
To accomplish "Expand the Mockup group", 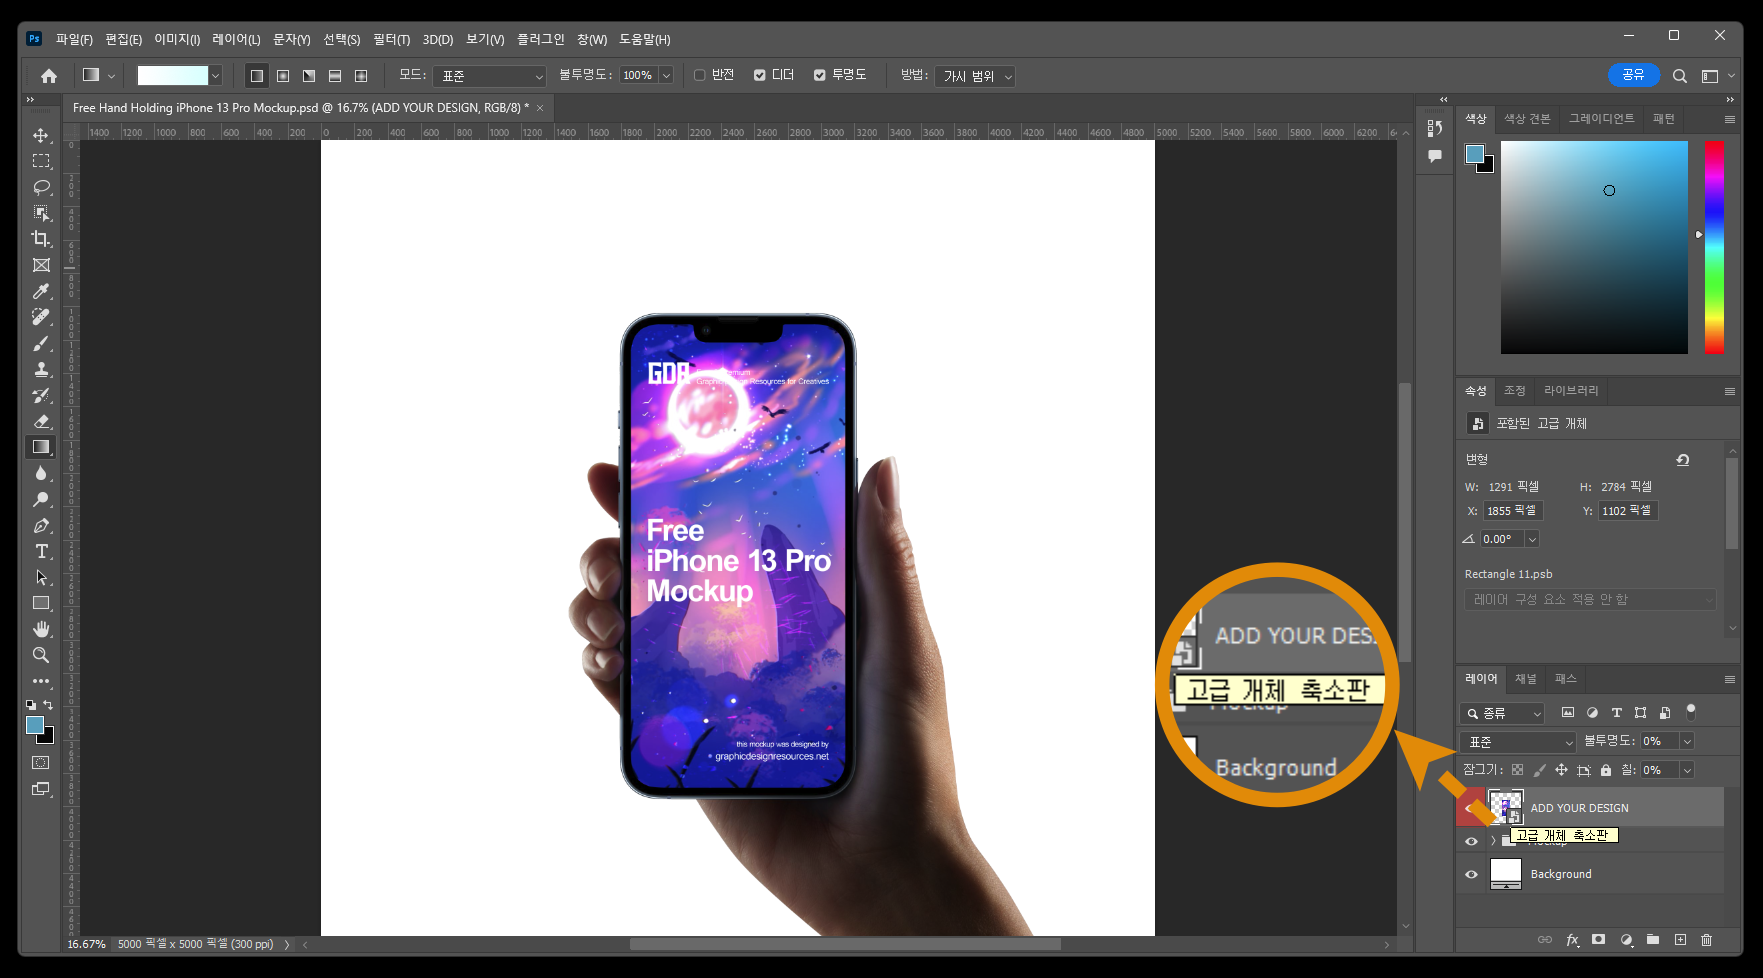I will pyautogui.click(x=1493, y=841).
